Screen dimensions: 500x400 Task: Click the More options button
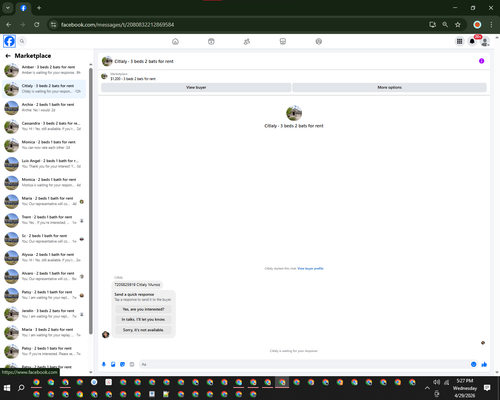(x=389, y=87)
